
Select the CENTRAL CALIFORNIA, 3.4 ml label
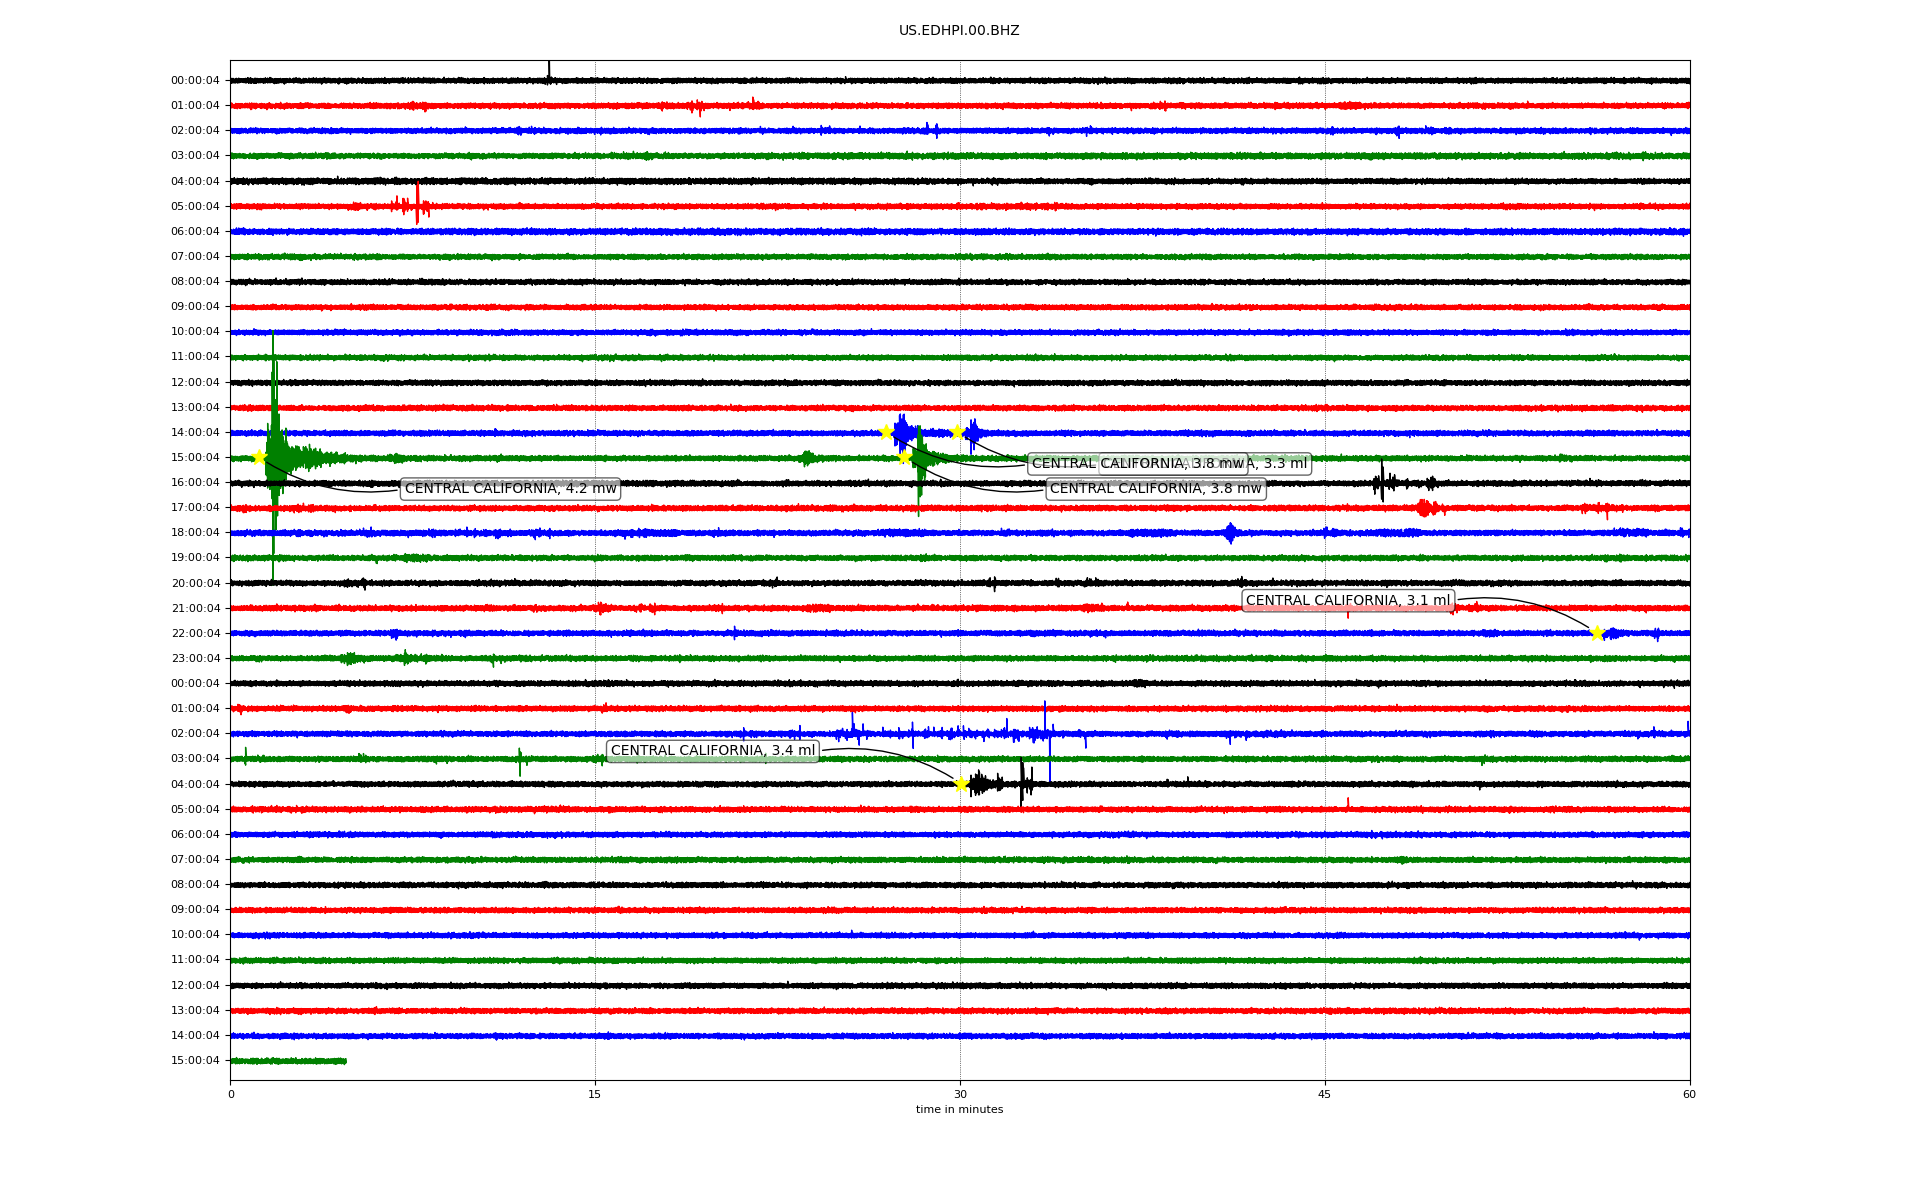coord(712,751)
